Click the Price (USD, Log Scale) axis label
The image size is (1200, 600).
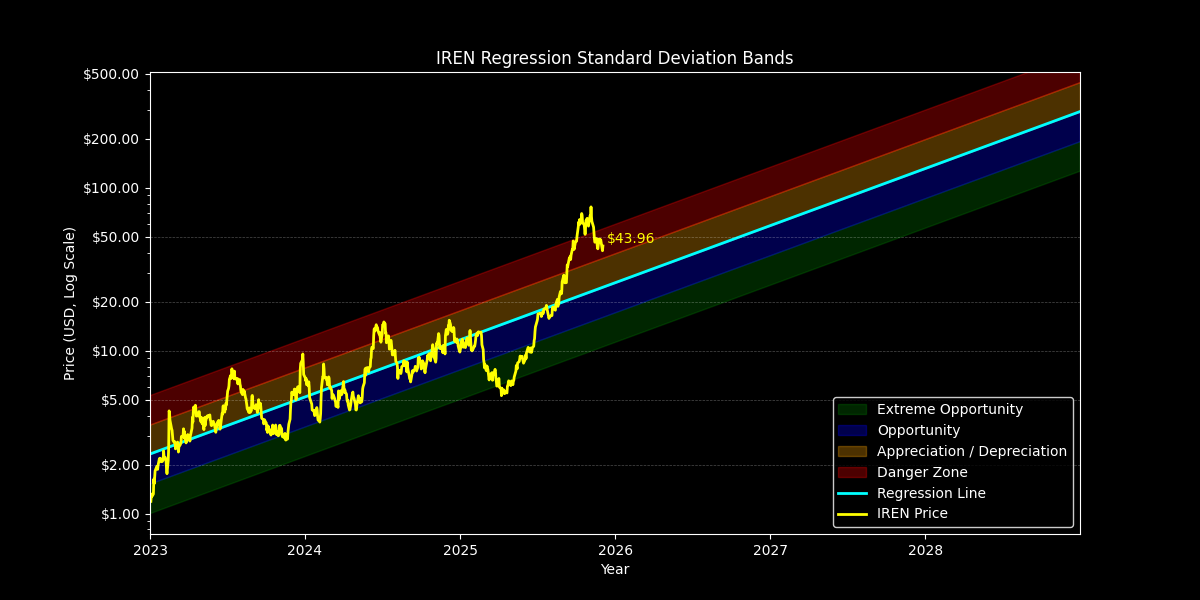[x=68, y=303]
